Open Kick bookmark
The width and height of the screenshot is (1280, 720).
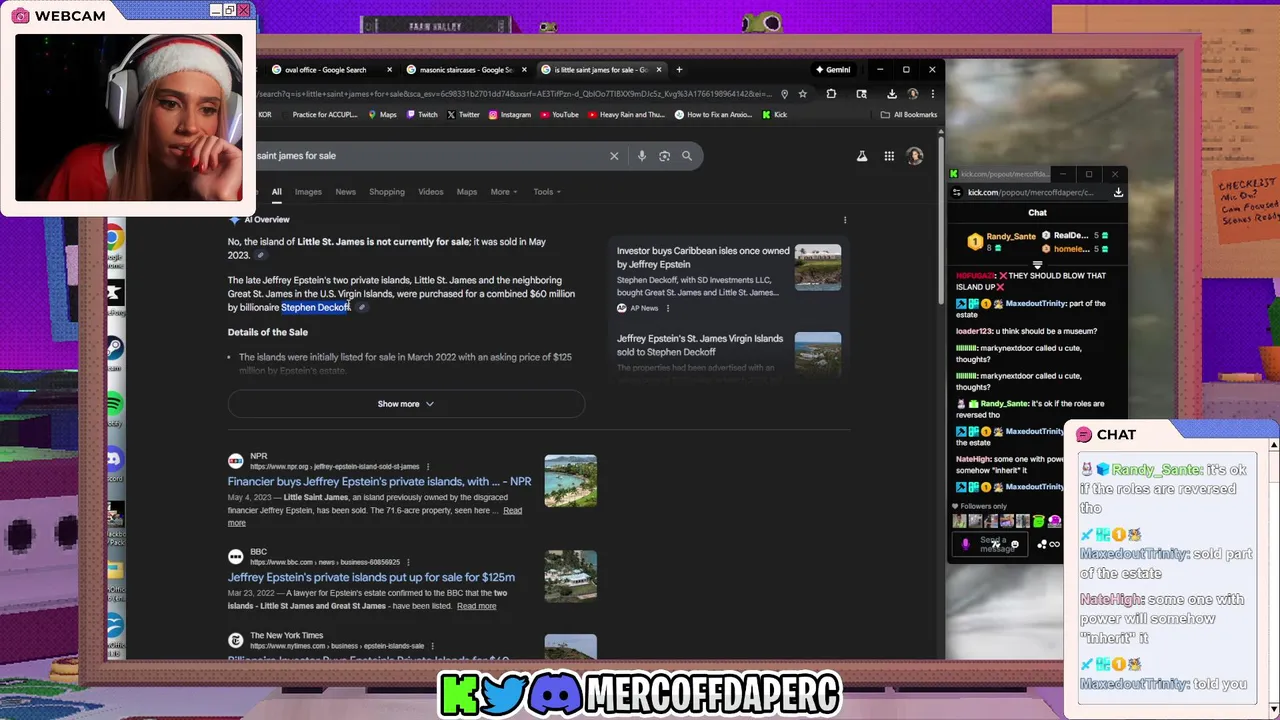pyautogui.click(x=775, y=115)
